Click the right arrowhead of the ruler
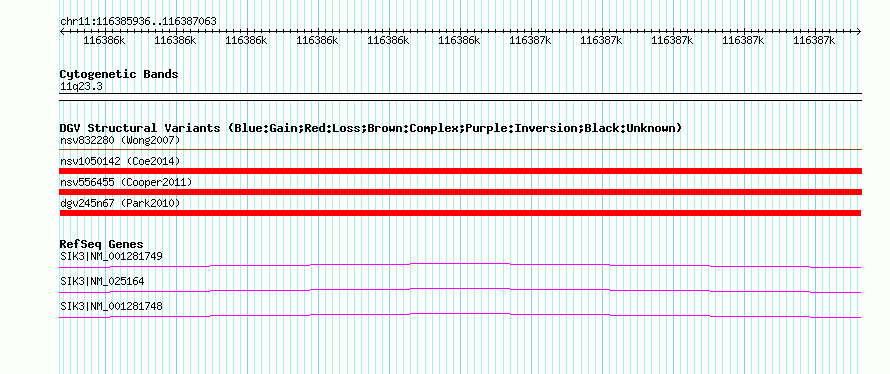The width and height of the screenshot is (890, 374). pyautogui.click(x=859, y=31)
